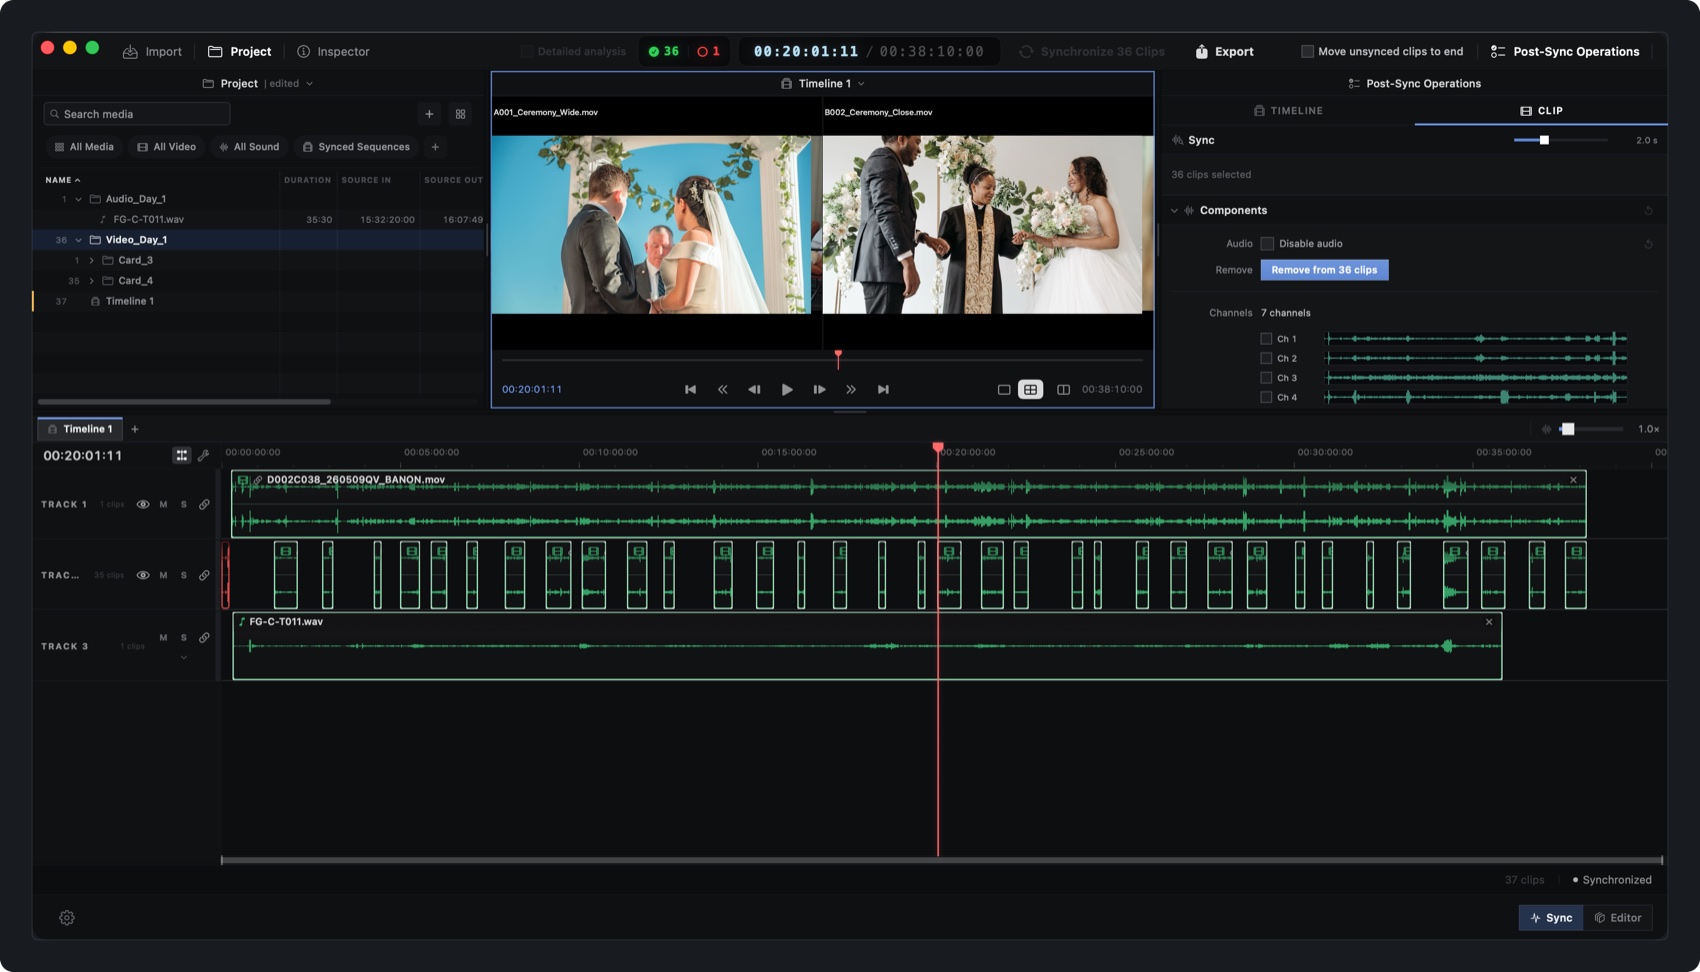Show Synced Sequences filter
The height and width of the screenshot is (972, 1700).
coord(356,147)
